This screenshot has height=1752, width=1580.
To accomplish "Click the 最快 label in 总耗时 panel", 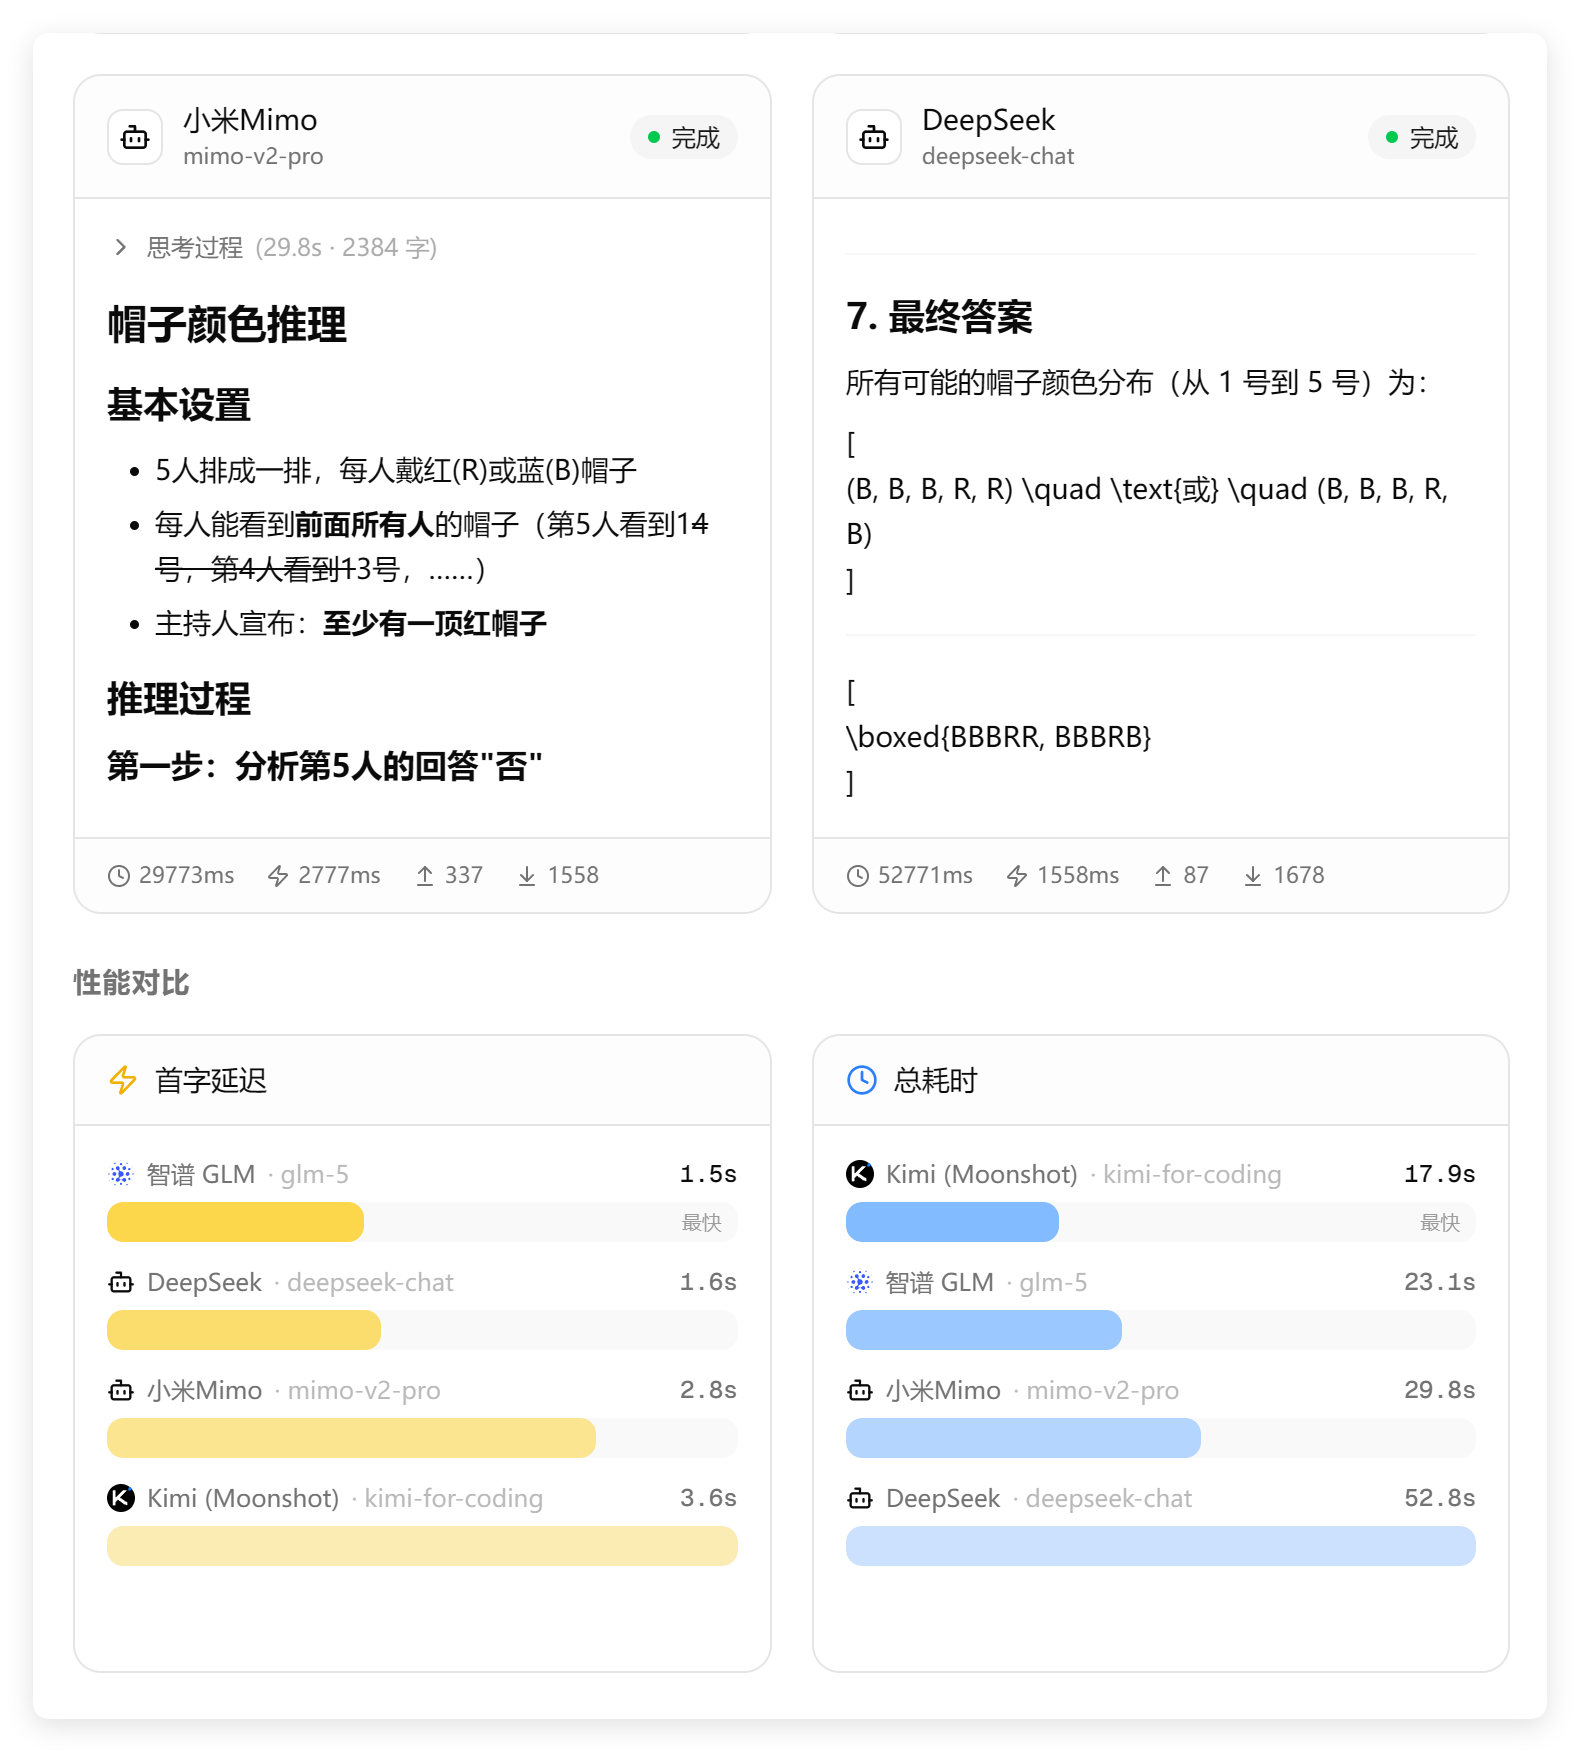I will (x=1439, y=1222).
